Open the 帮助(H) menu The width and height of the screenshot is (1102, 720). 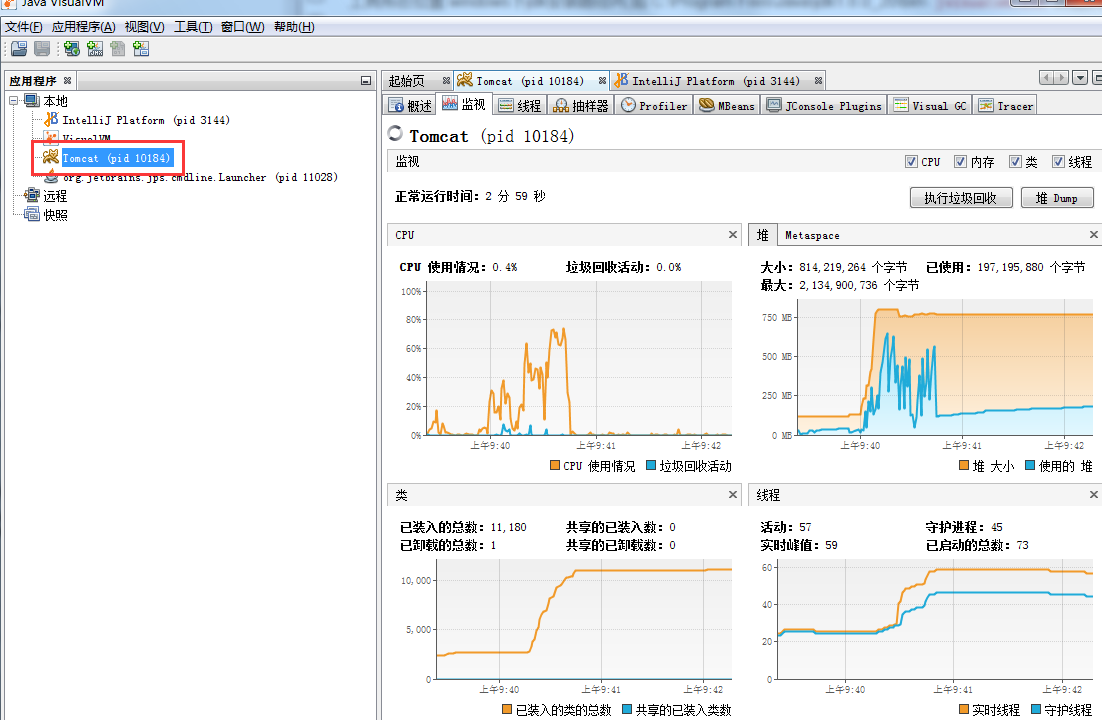tap(294, 27)
